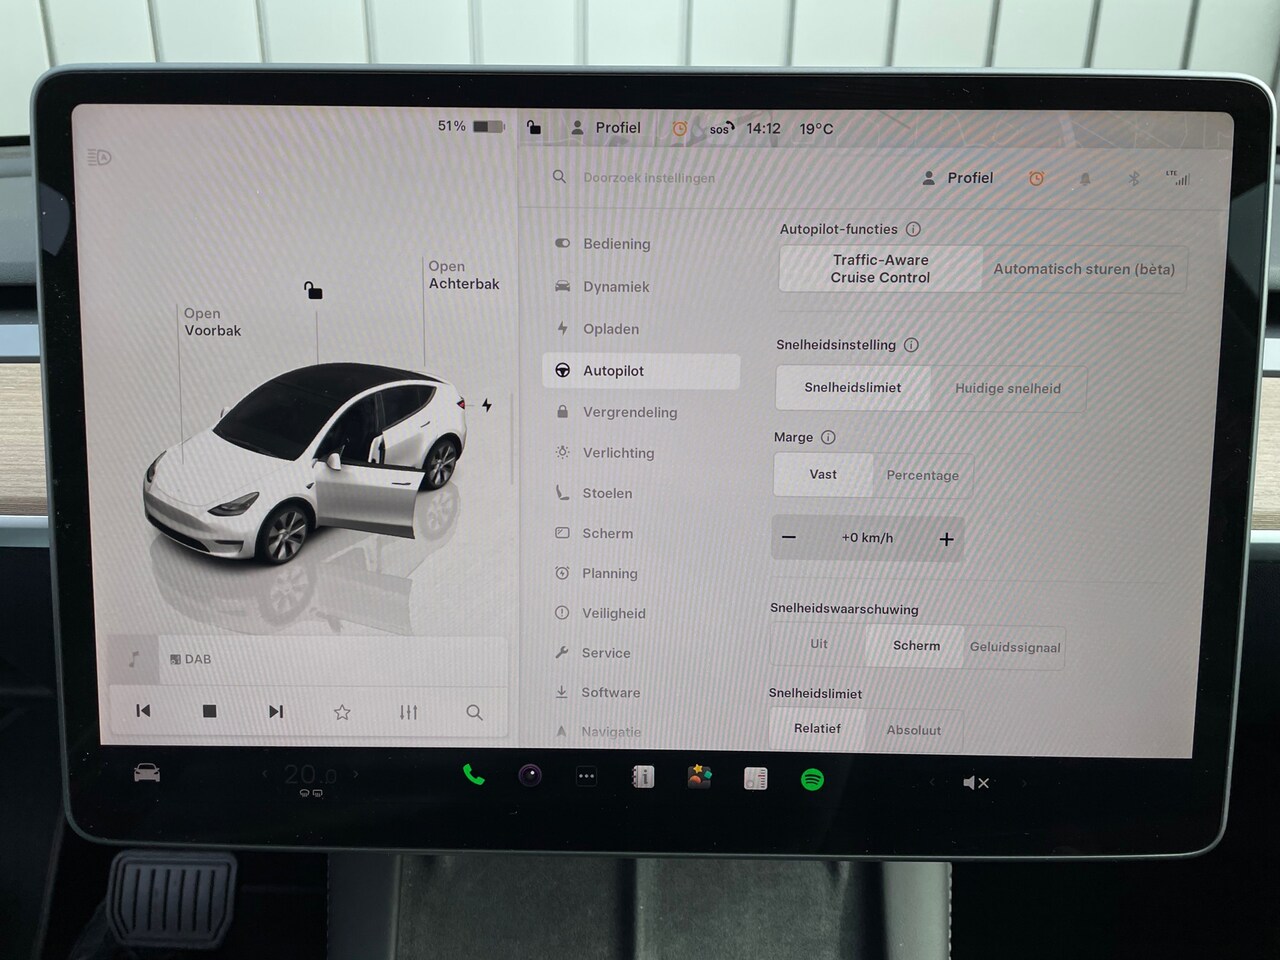The width and height of the screenshot is (1280, 960).
Task: Go to the Vergrendeling settings menu
Action: click(x=629, y=412)
